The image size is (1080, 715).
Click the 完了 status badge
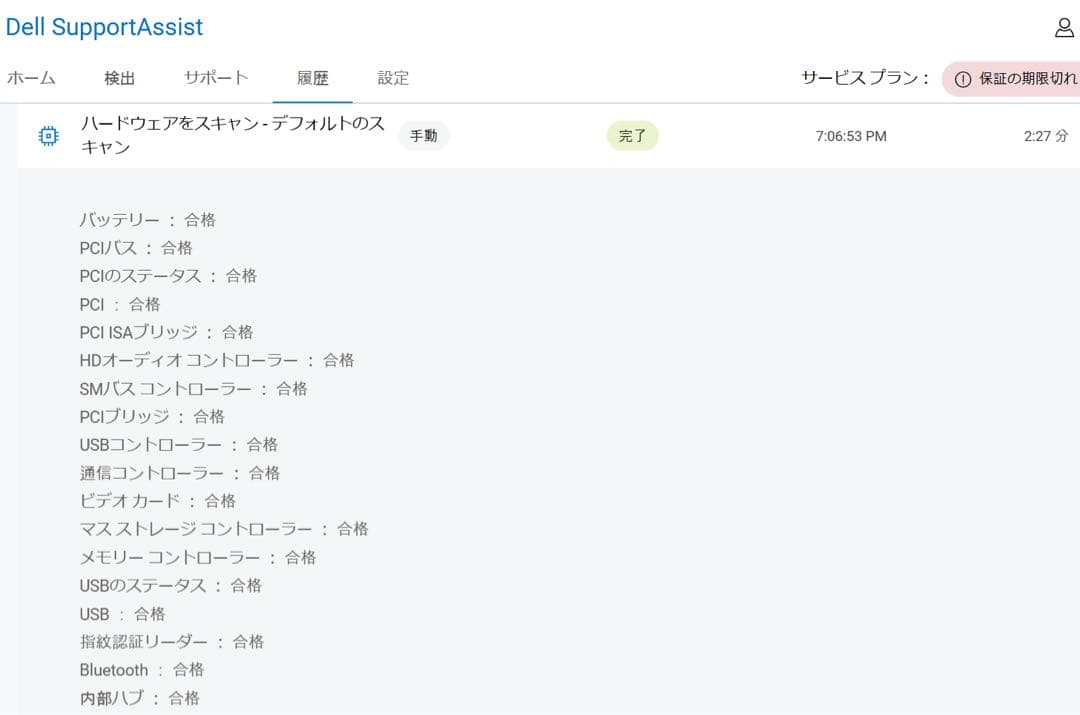(x=633, y=136)
